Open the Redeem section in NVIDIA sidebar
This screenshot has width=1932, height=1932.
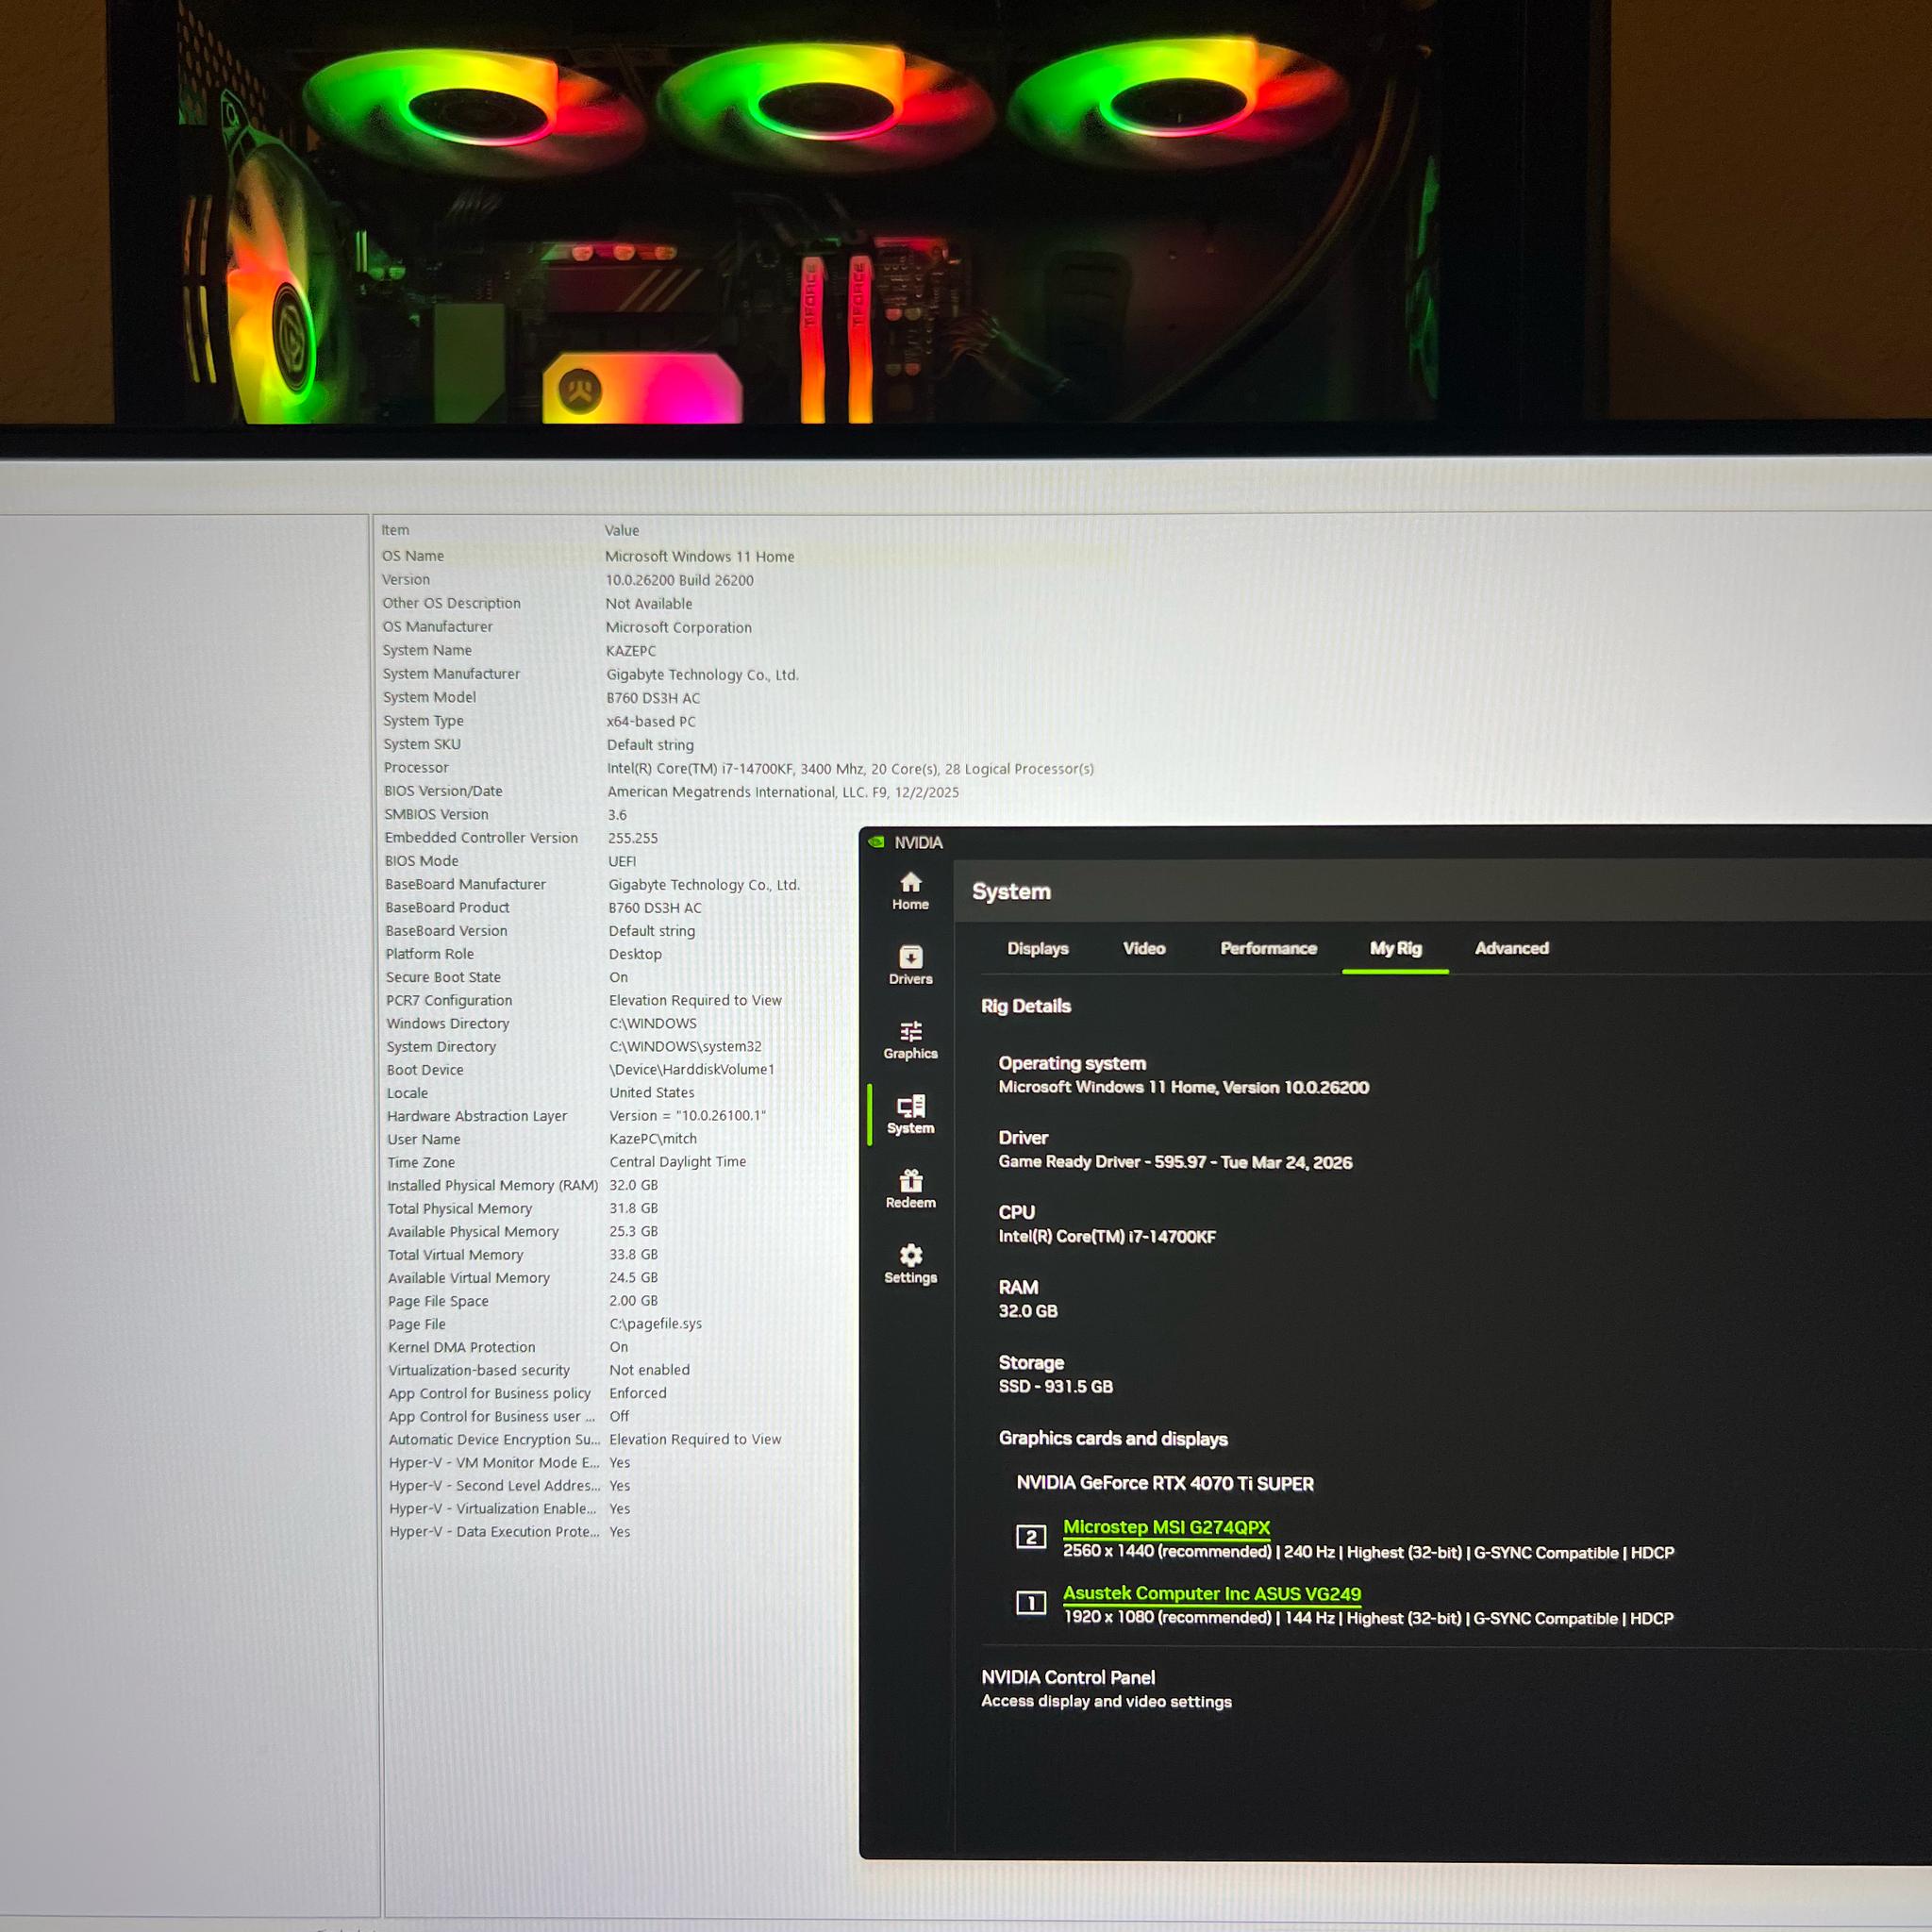(x=910, y=1190)
